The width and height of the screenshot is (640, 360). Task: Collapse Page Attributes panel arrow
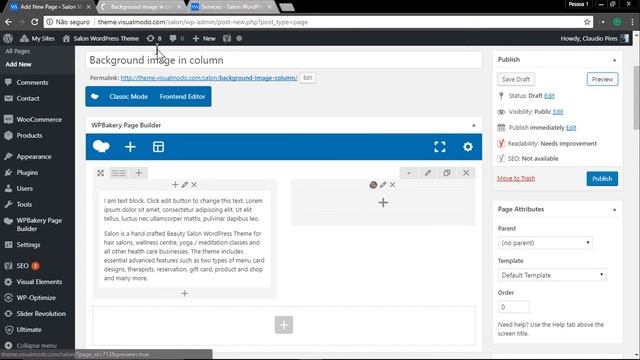click(x=614, y=209)
